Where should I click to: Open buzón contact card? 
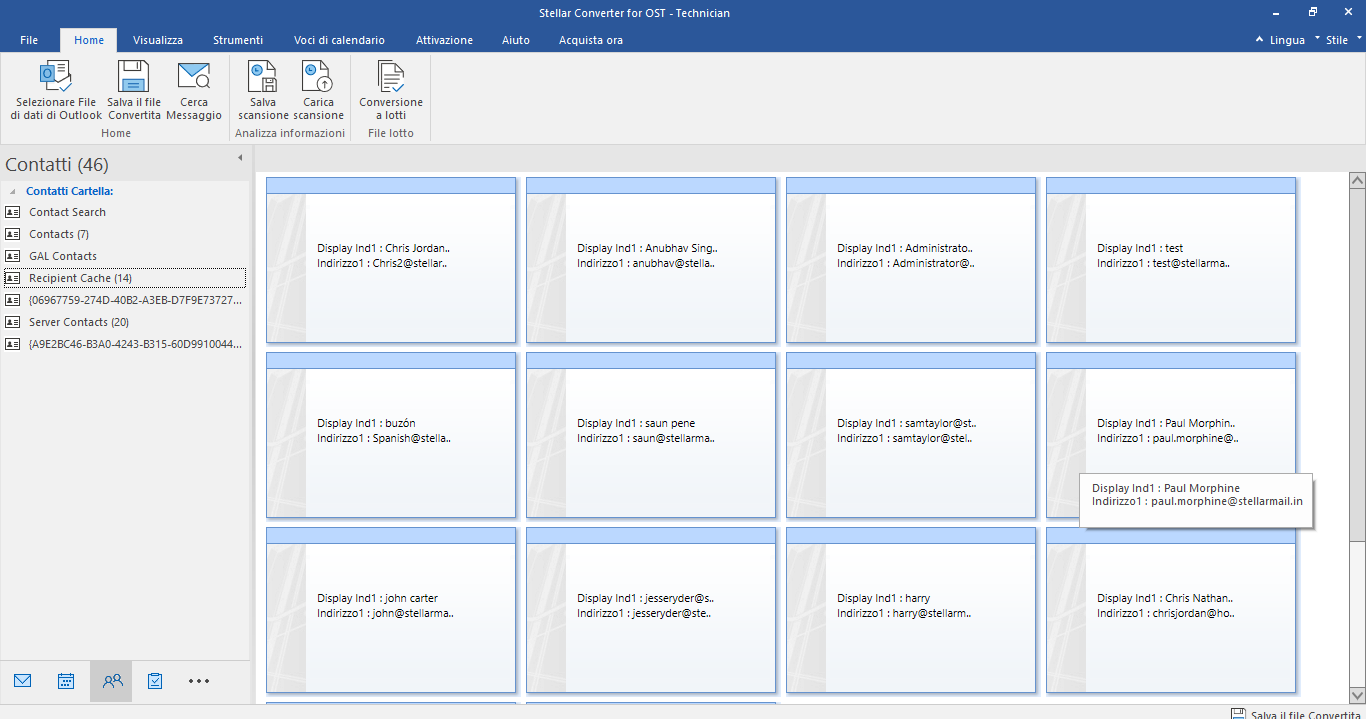(391, 435)
